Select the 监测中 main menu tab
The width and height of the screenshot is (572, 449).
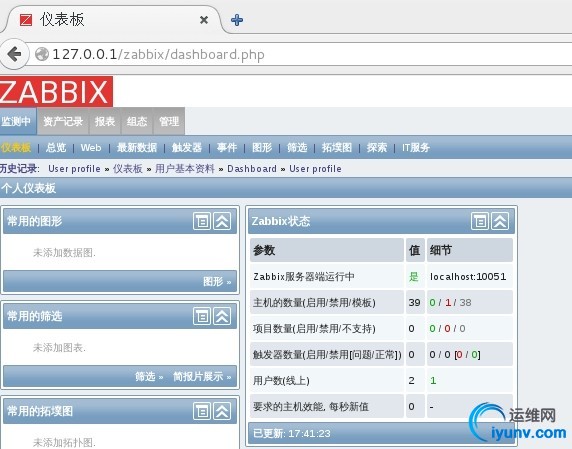click(18, 121)
